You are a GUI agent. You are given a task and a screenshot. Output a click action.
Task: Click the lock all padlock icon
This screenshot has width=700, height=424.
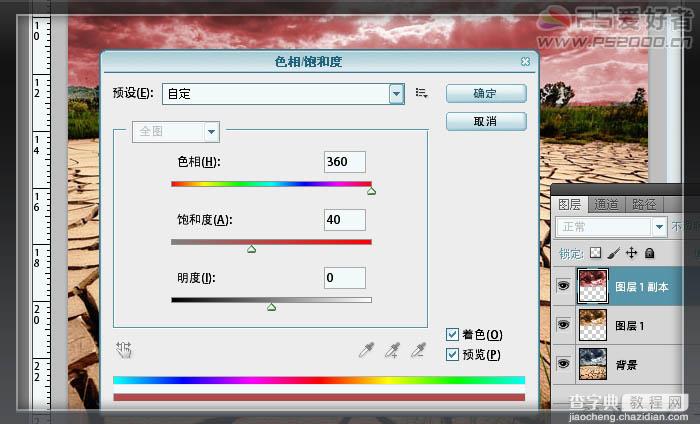[650, 253]
